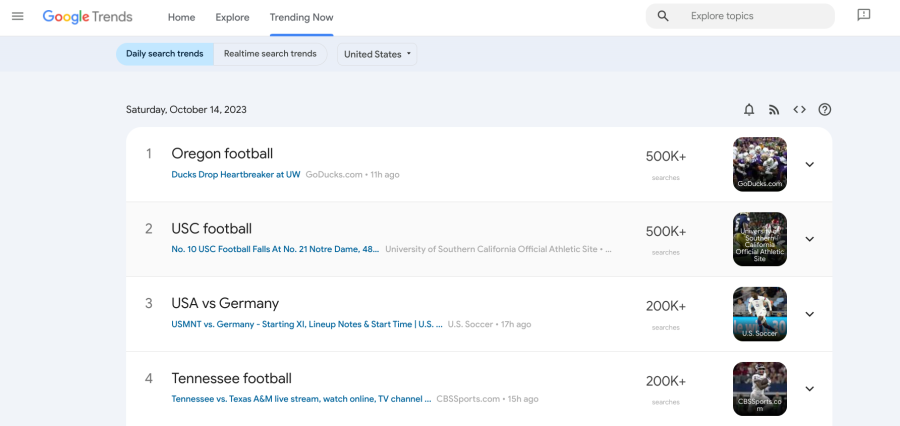Expand the Tennessee football trend row
Screen dimensions: 900x426
coord(809,389)
